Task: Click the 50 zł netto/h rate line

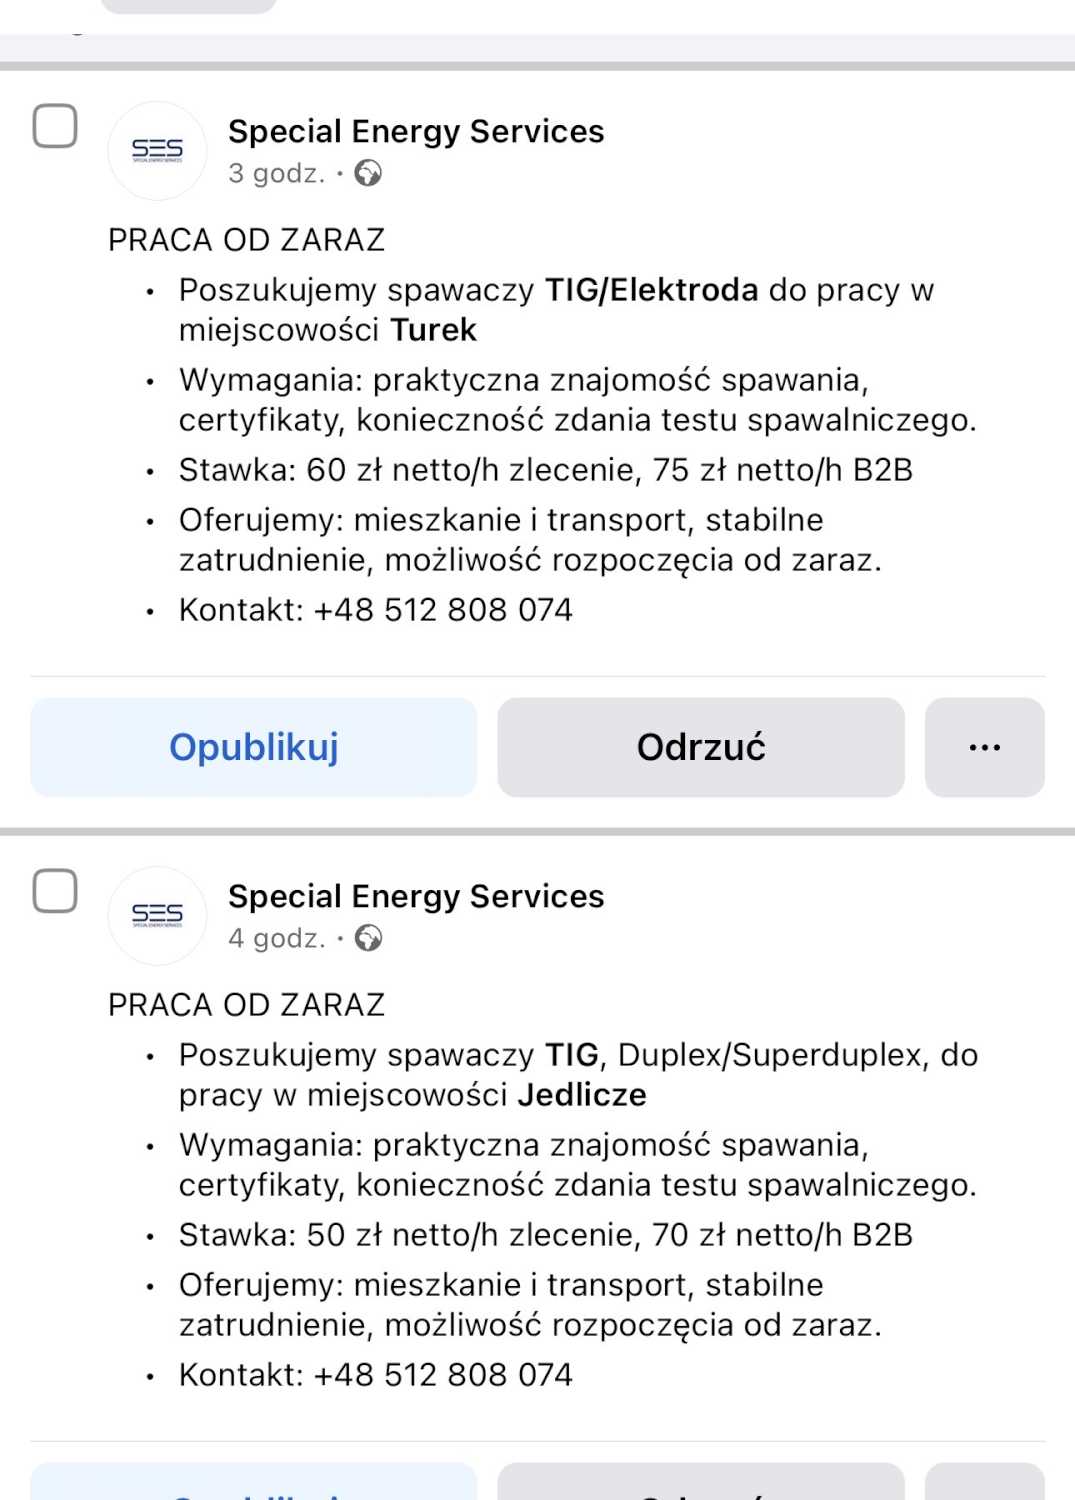Action: 545,1235
